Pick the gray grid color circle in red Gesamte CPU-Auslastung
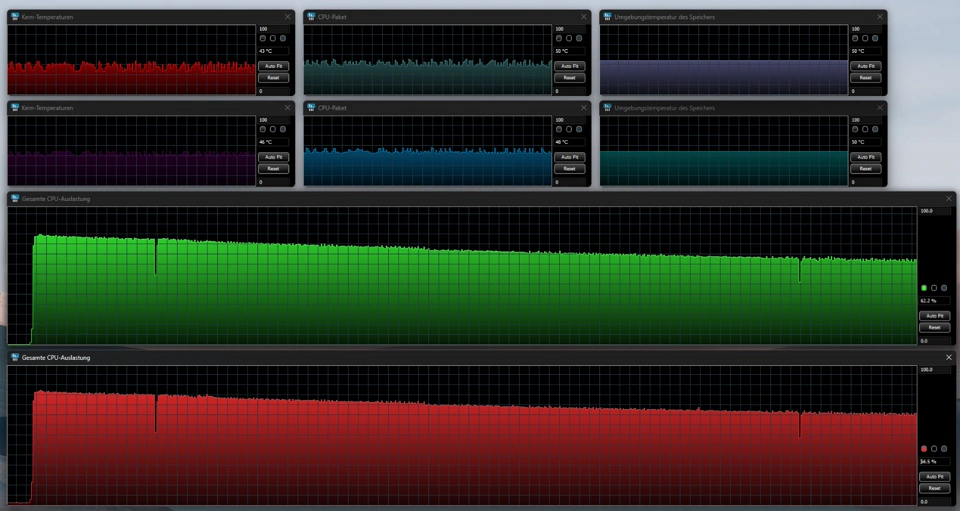The height and width of the screenshot is (511, 960). click(943, 449)
